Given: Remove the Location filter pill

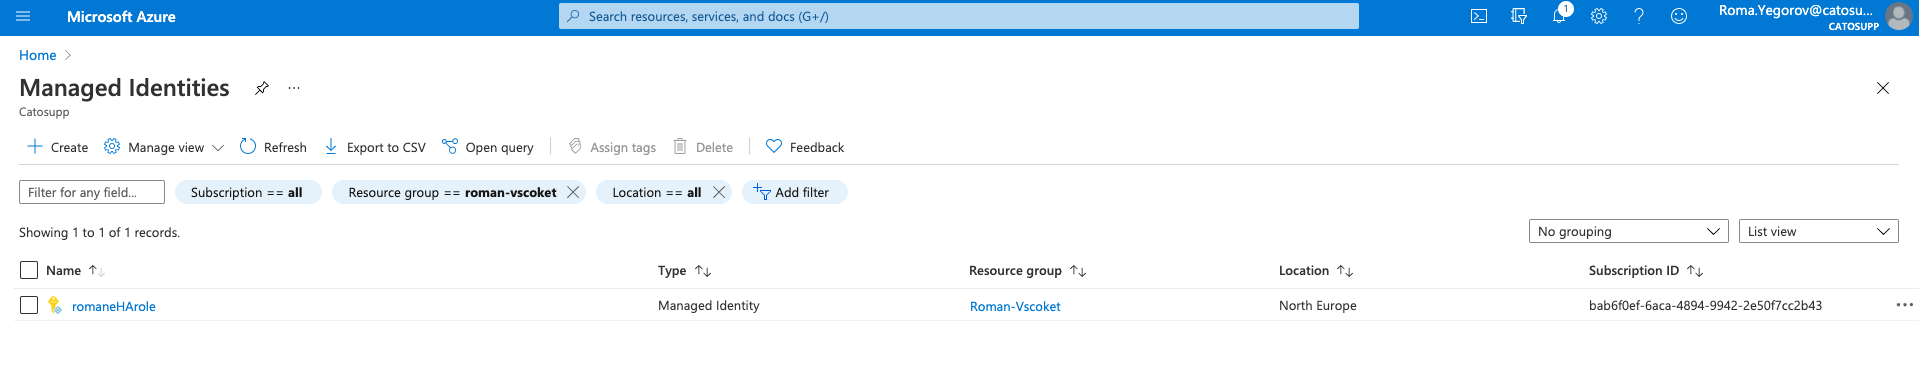Looking at the screenshot, I should 719,192.
